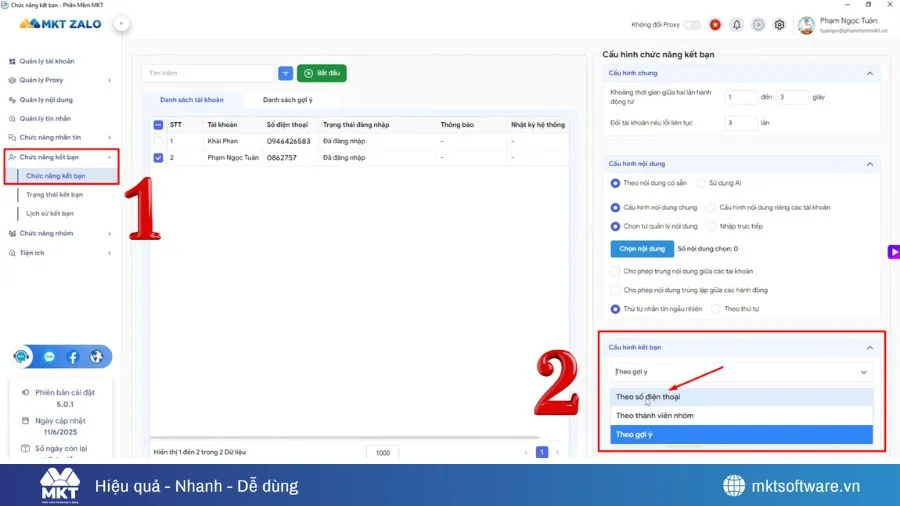Switch to Danh sách tài khoản tab
900x506 pixels.
[192, 100]
